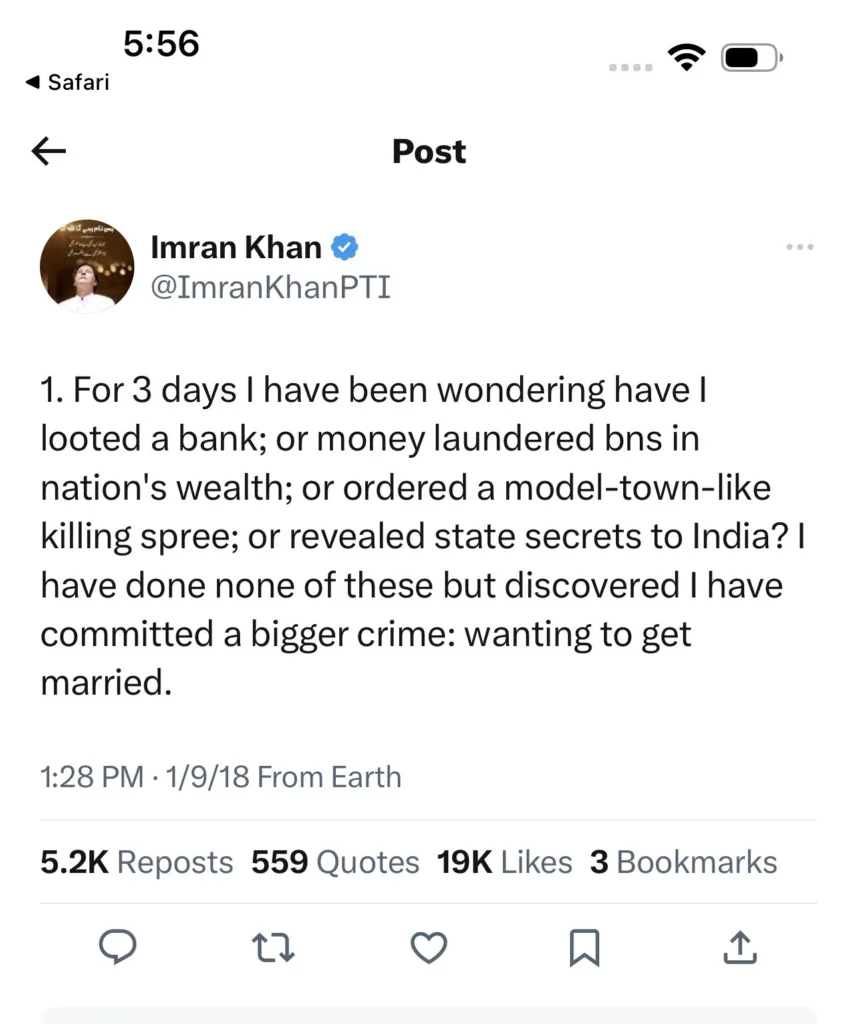Click the Imran Khan display name
The width and height of the screenshot is (858, 1024).
[234, 246]
